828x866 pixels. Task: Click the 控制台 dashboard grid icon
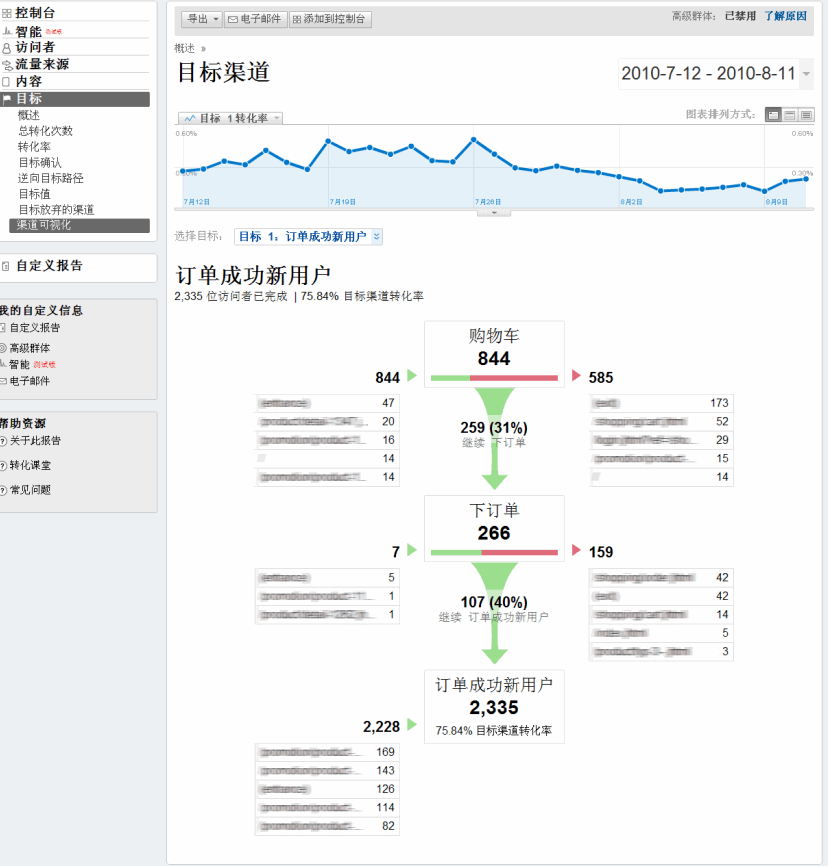click(7, 13)
